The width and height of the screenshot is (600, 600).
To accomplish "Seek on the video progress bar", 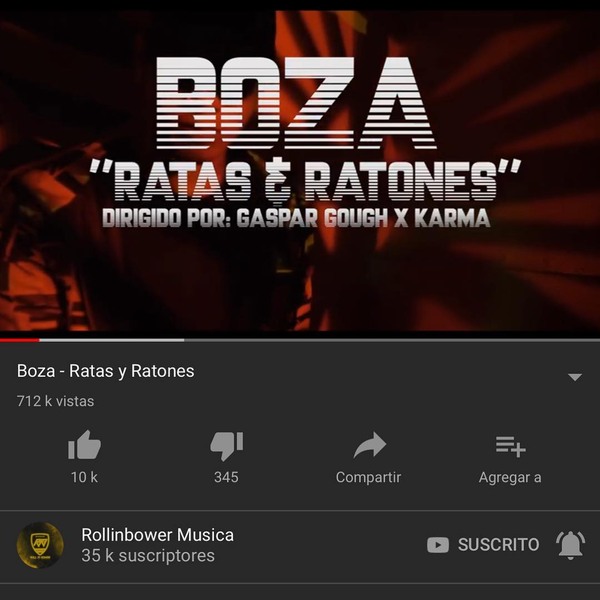I will pos(300,340).
